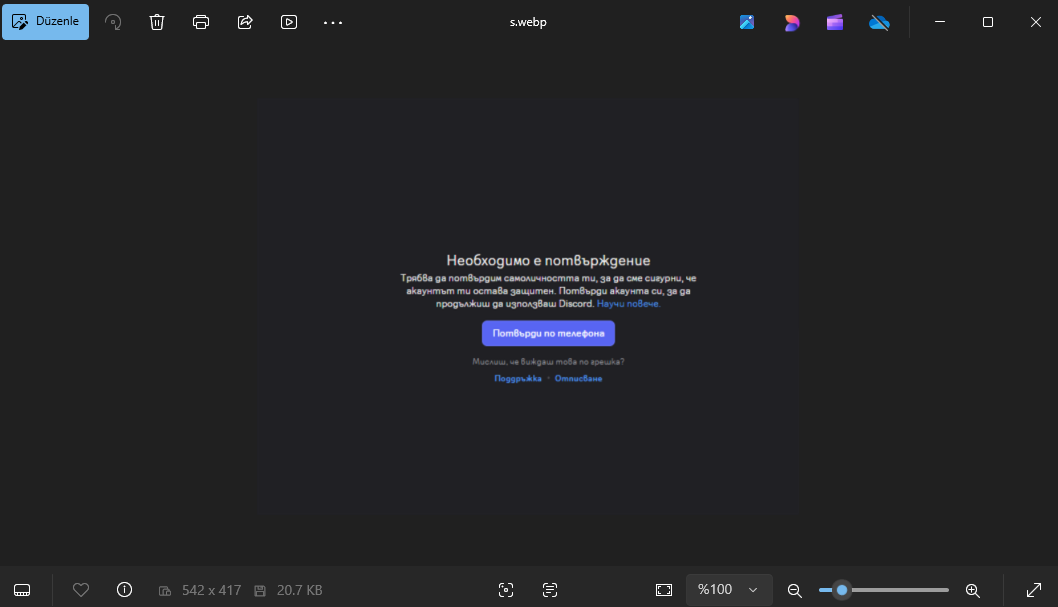
Task: Click the Научи повече link in image
Action: (x=628, y=304)
